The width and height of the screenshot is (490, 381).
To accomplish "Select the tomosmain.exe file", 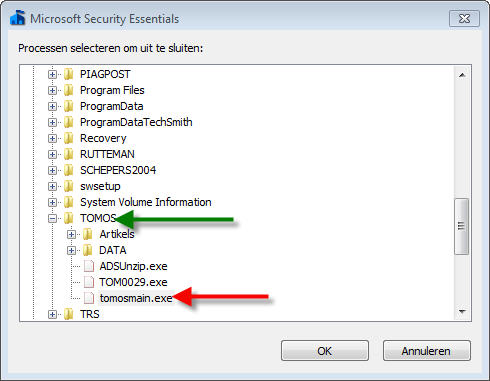I will tap(136, 298).
